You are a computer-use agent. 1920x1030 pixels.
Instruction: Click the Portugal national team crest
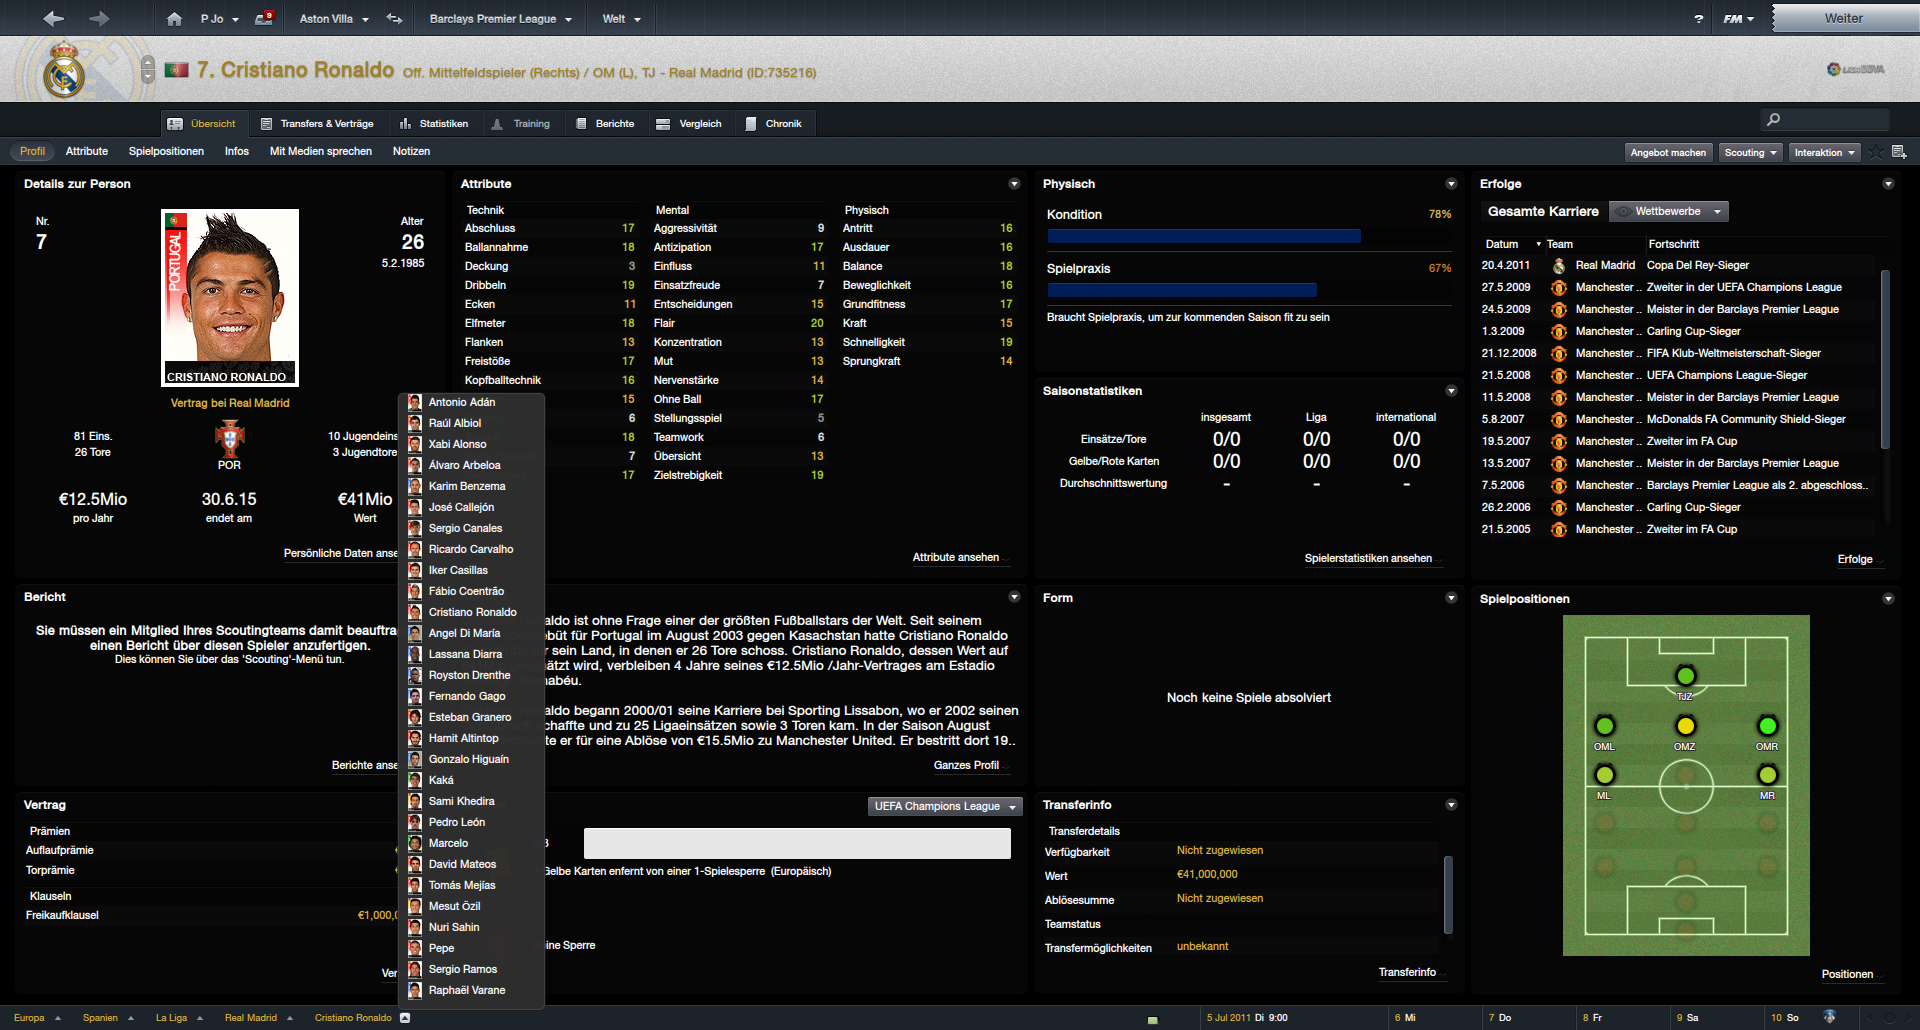pos(230,439)
